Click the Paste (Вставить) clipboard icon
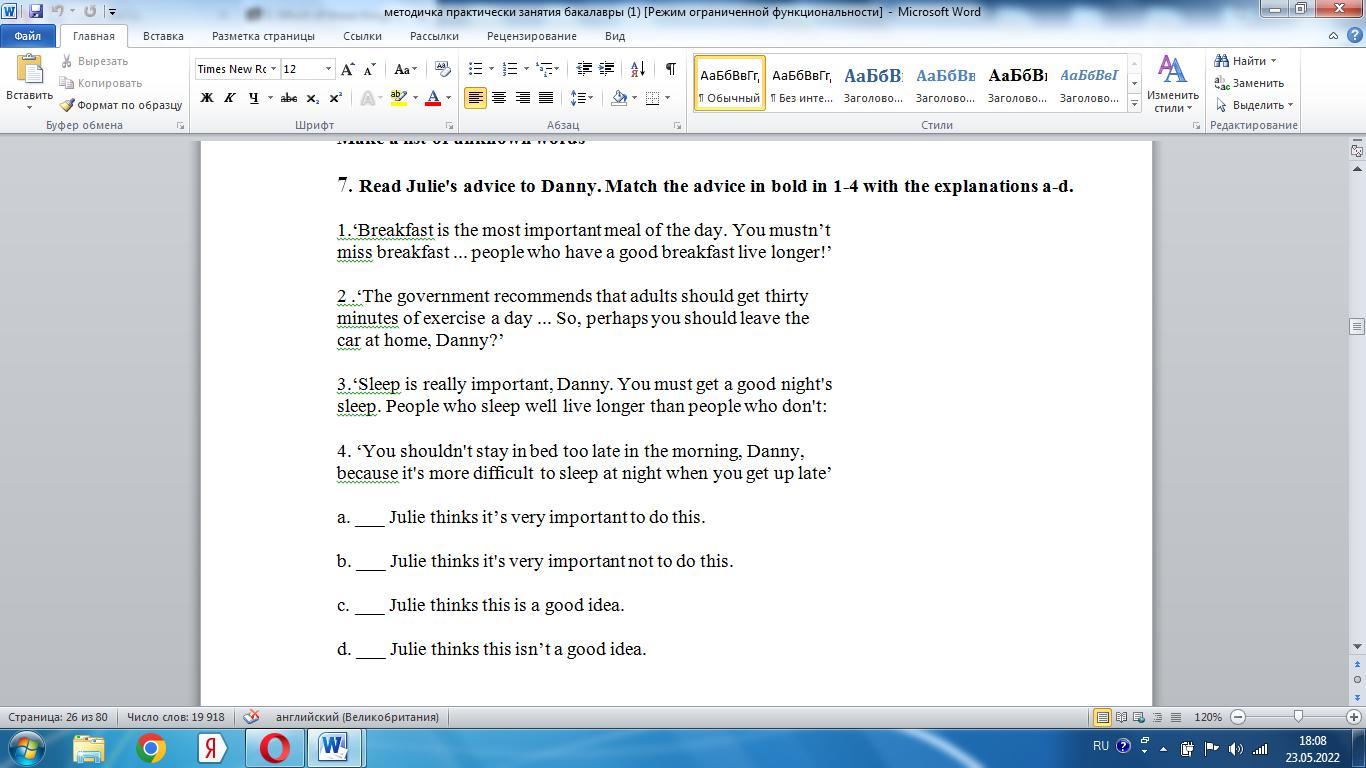Viewport: 1366px width, 768px height. [x=29, y=69]
